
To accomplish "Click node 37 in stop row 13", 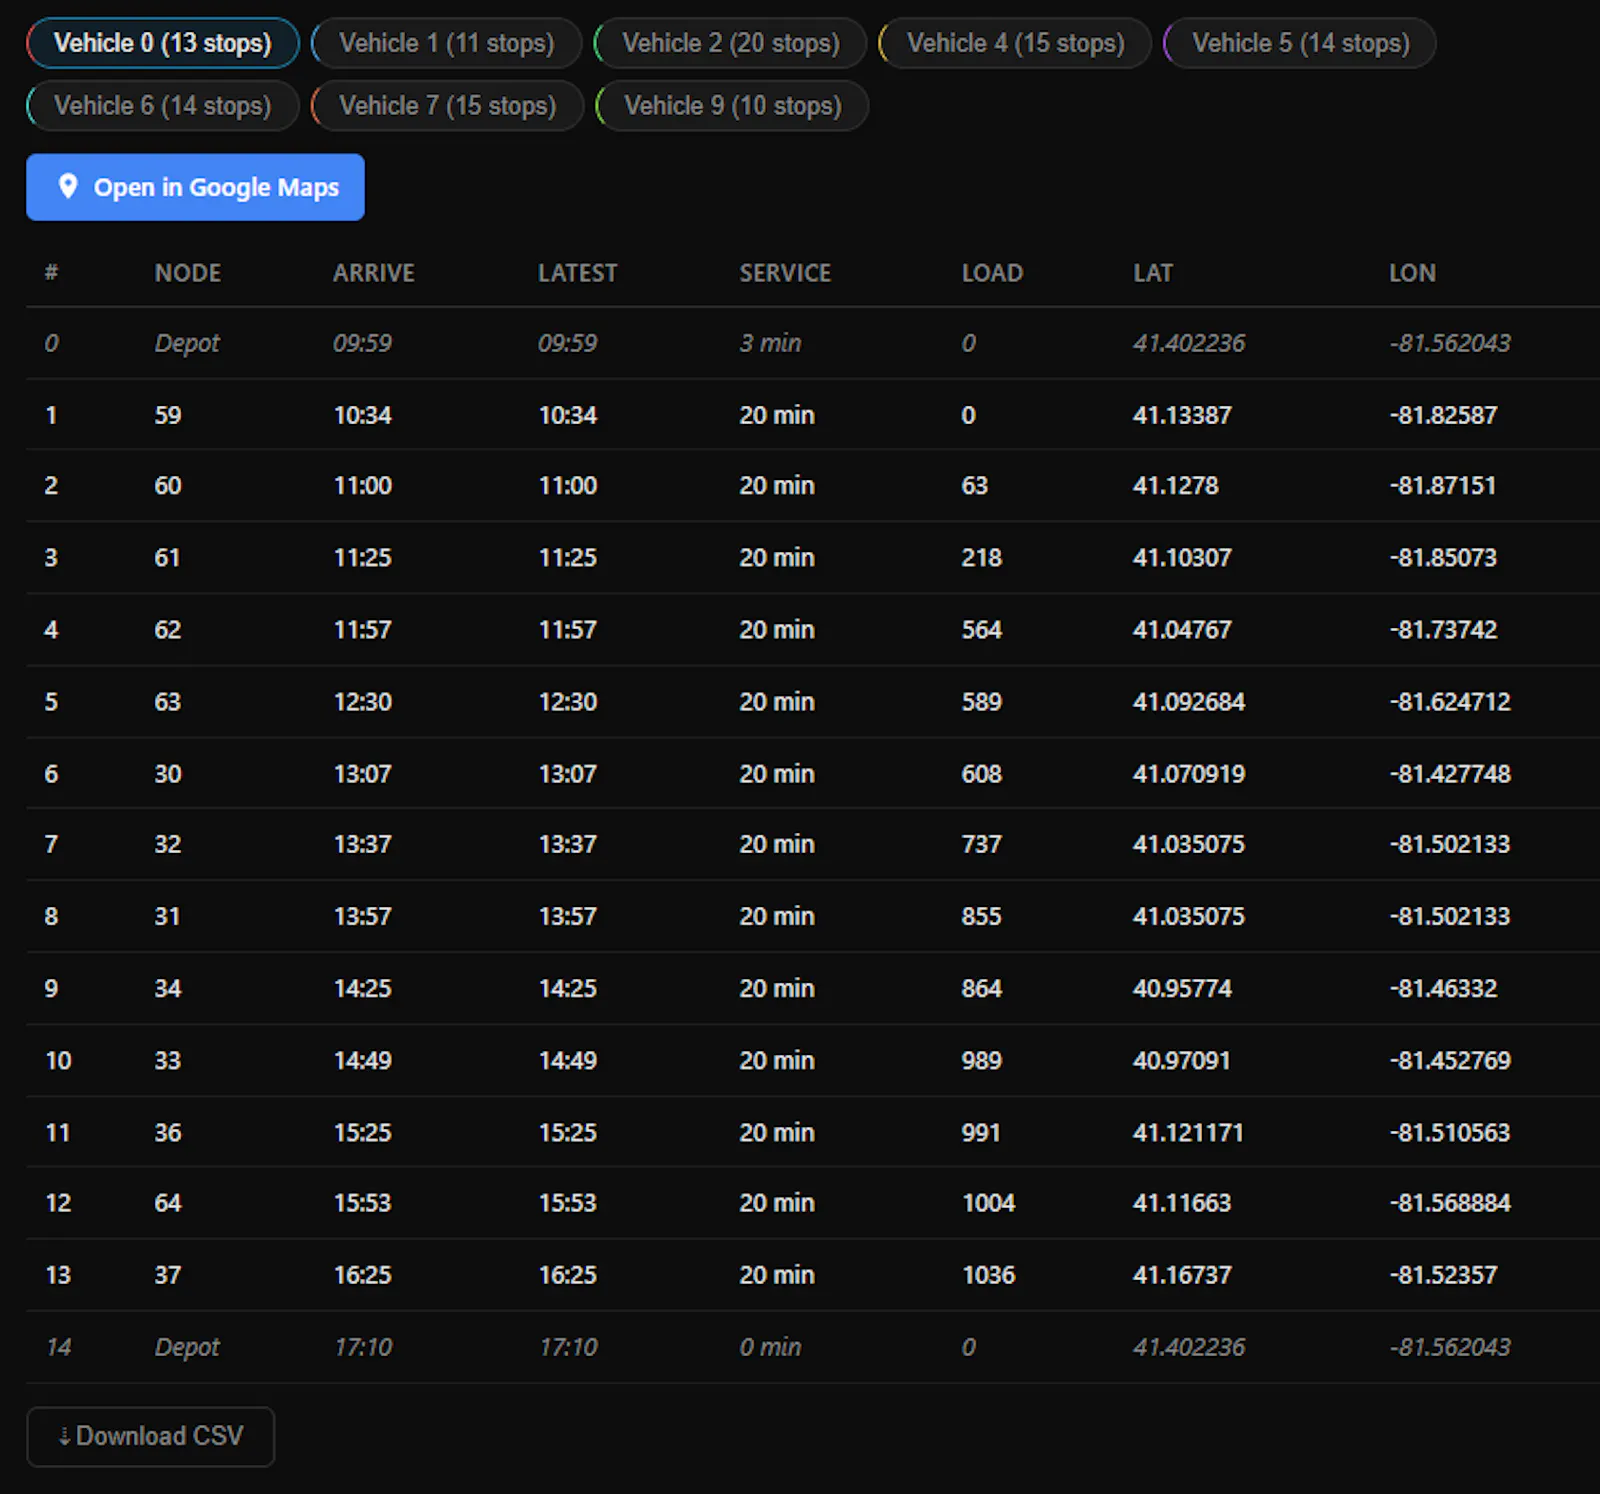I will click(168, 1275).
